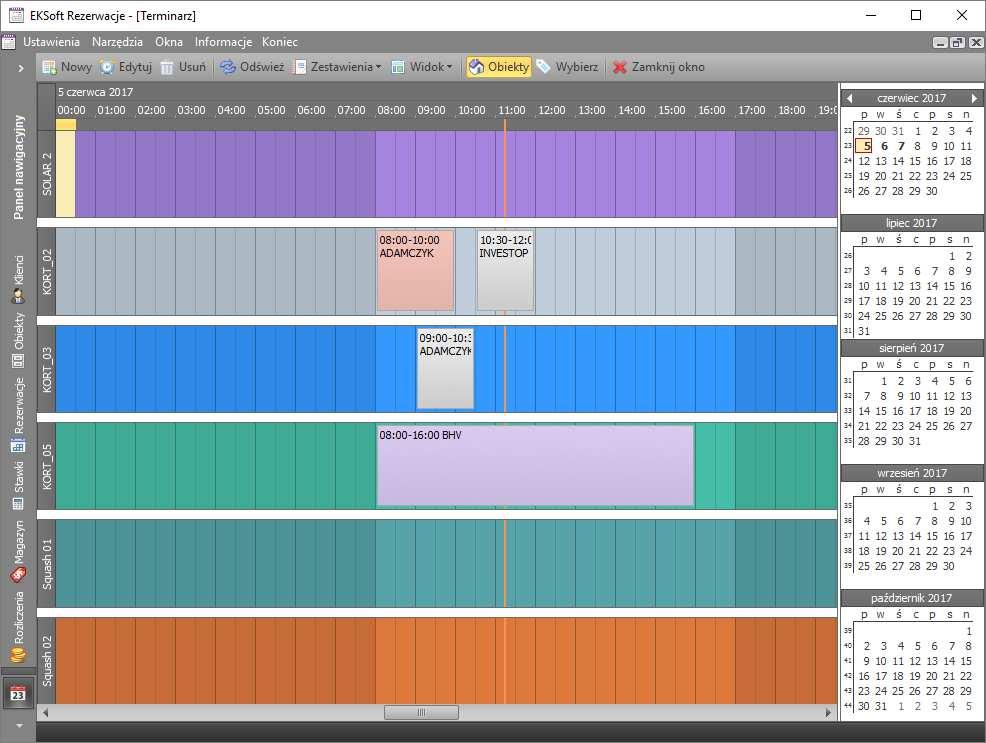Screen dimensions: 986x743
Task: Click the SOLAR 2 row header
Action: pyautogui.click(x=47, y=174)
